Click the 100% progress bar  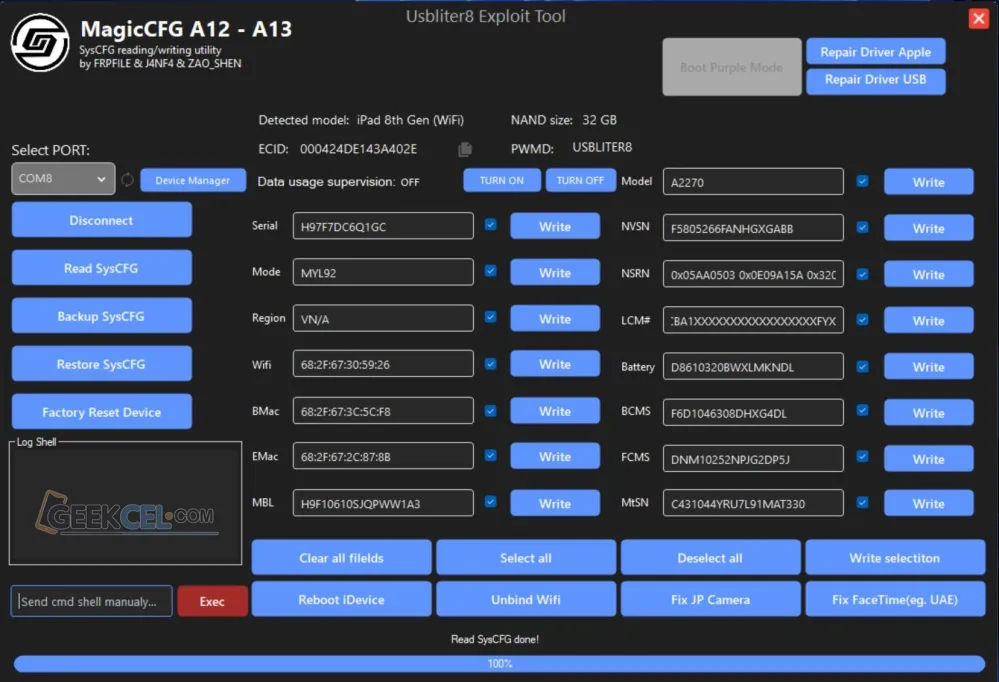tap(500, 664)
